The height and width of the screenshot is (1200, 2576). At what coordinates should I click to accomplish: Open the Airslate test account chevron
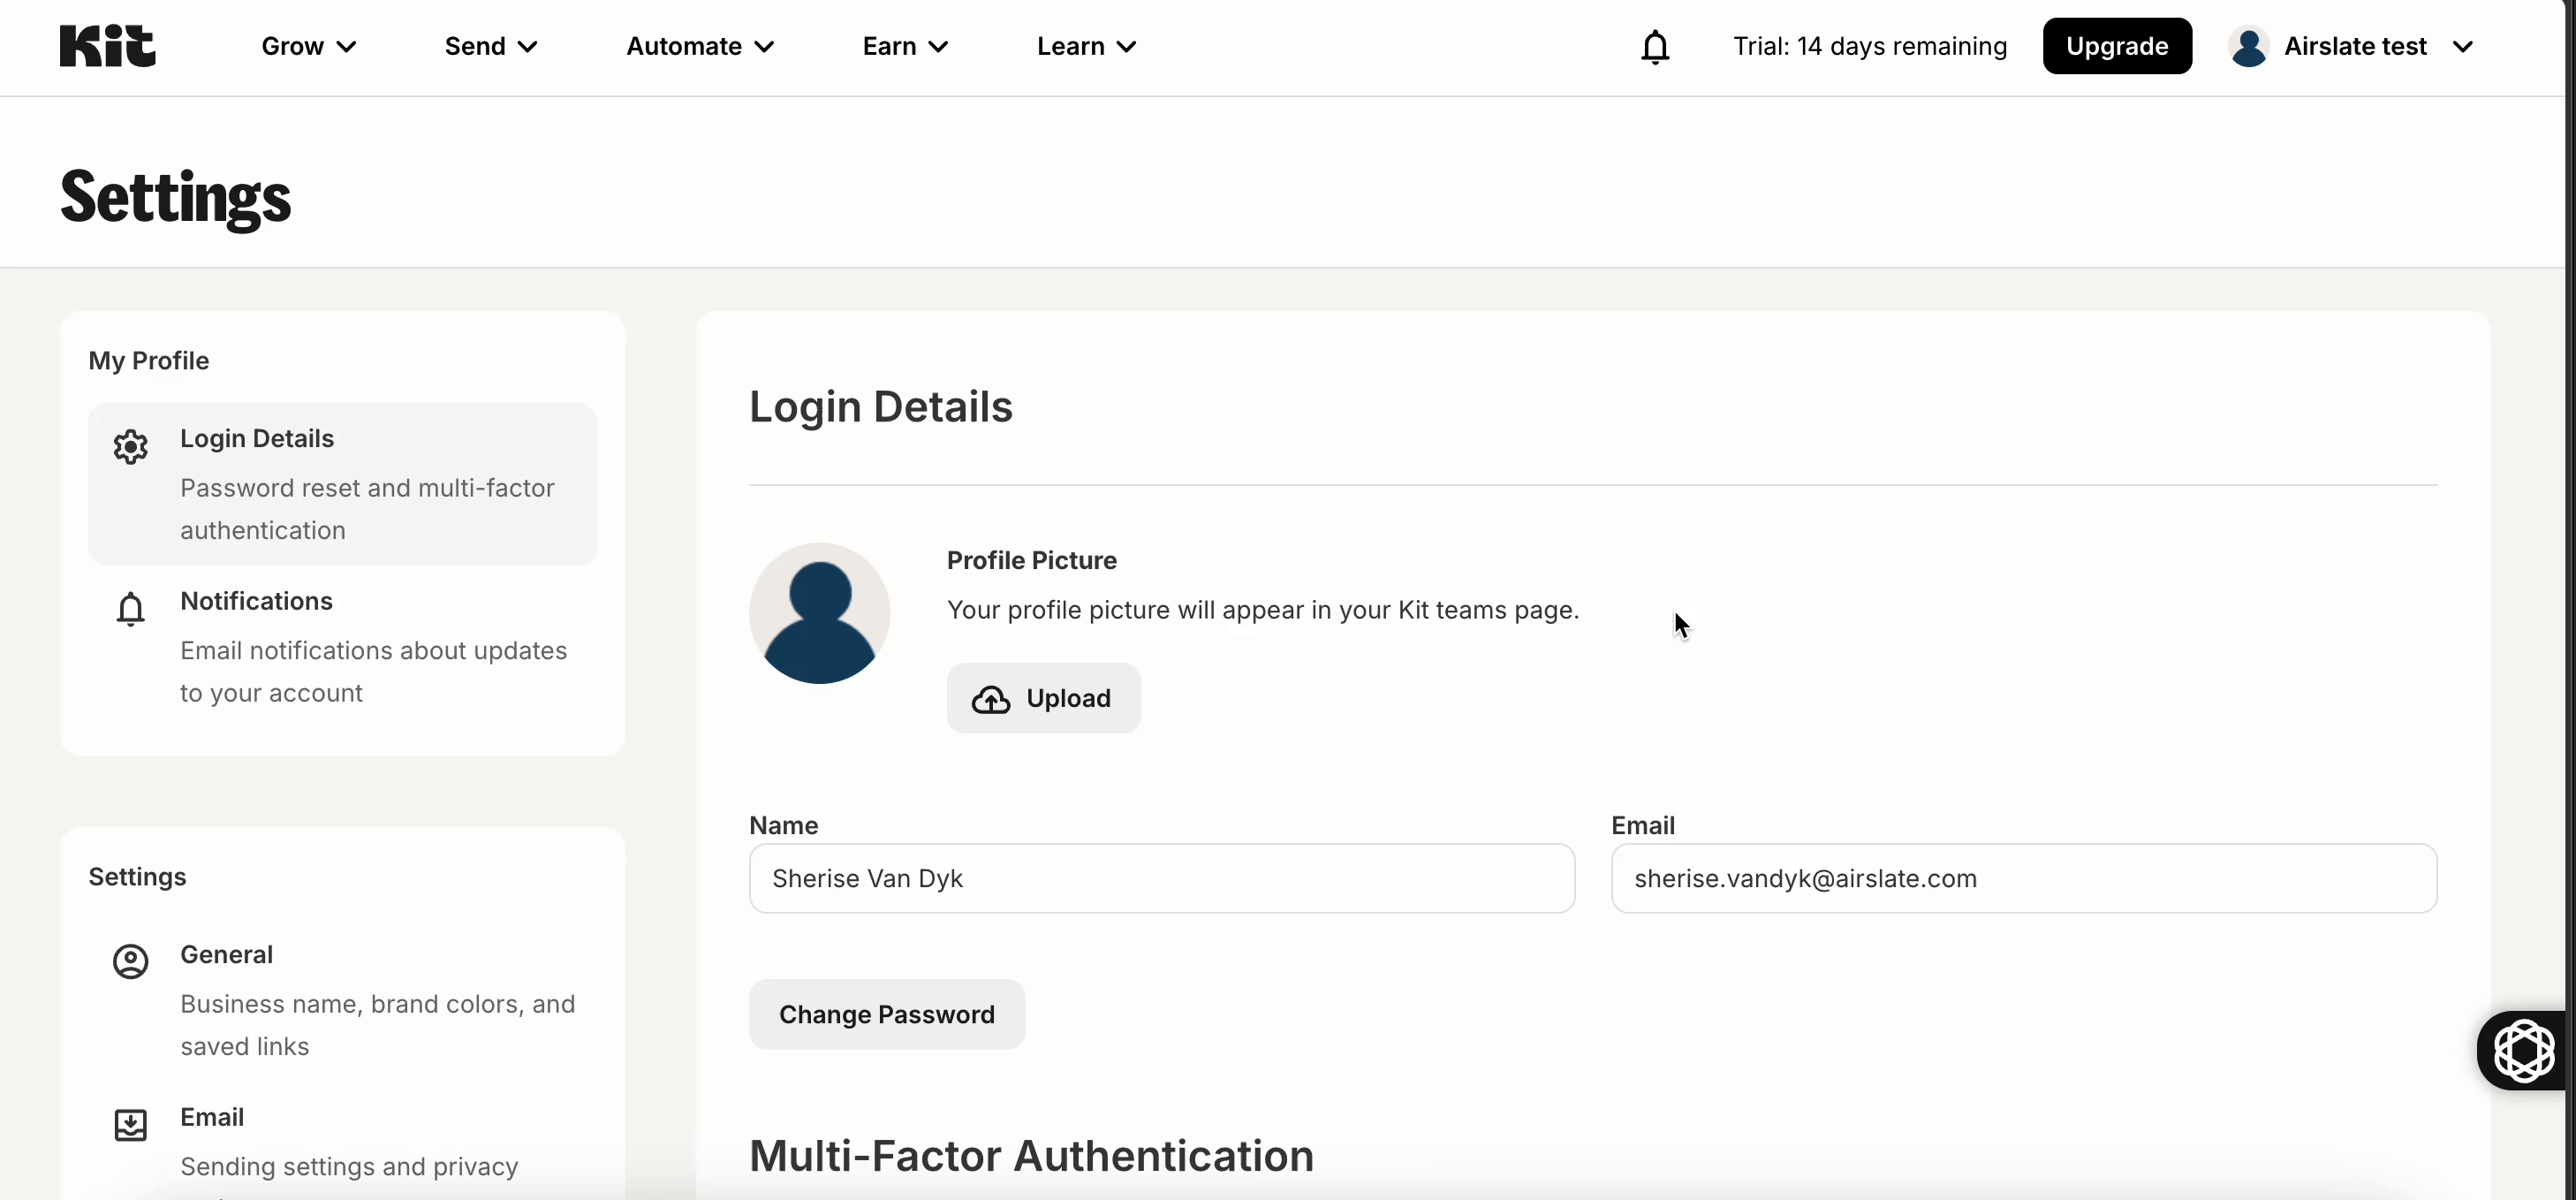click(x=2463, y=47)
